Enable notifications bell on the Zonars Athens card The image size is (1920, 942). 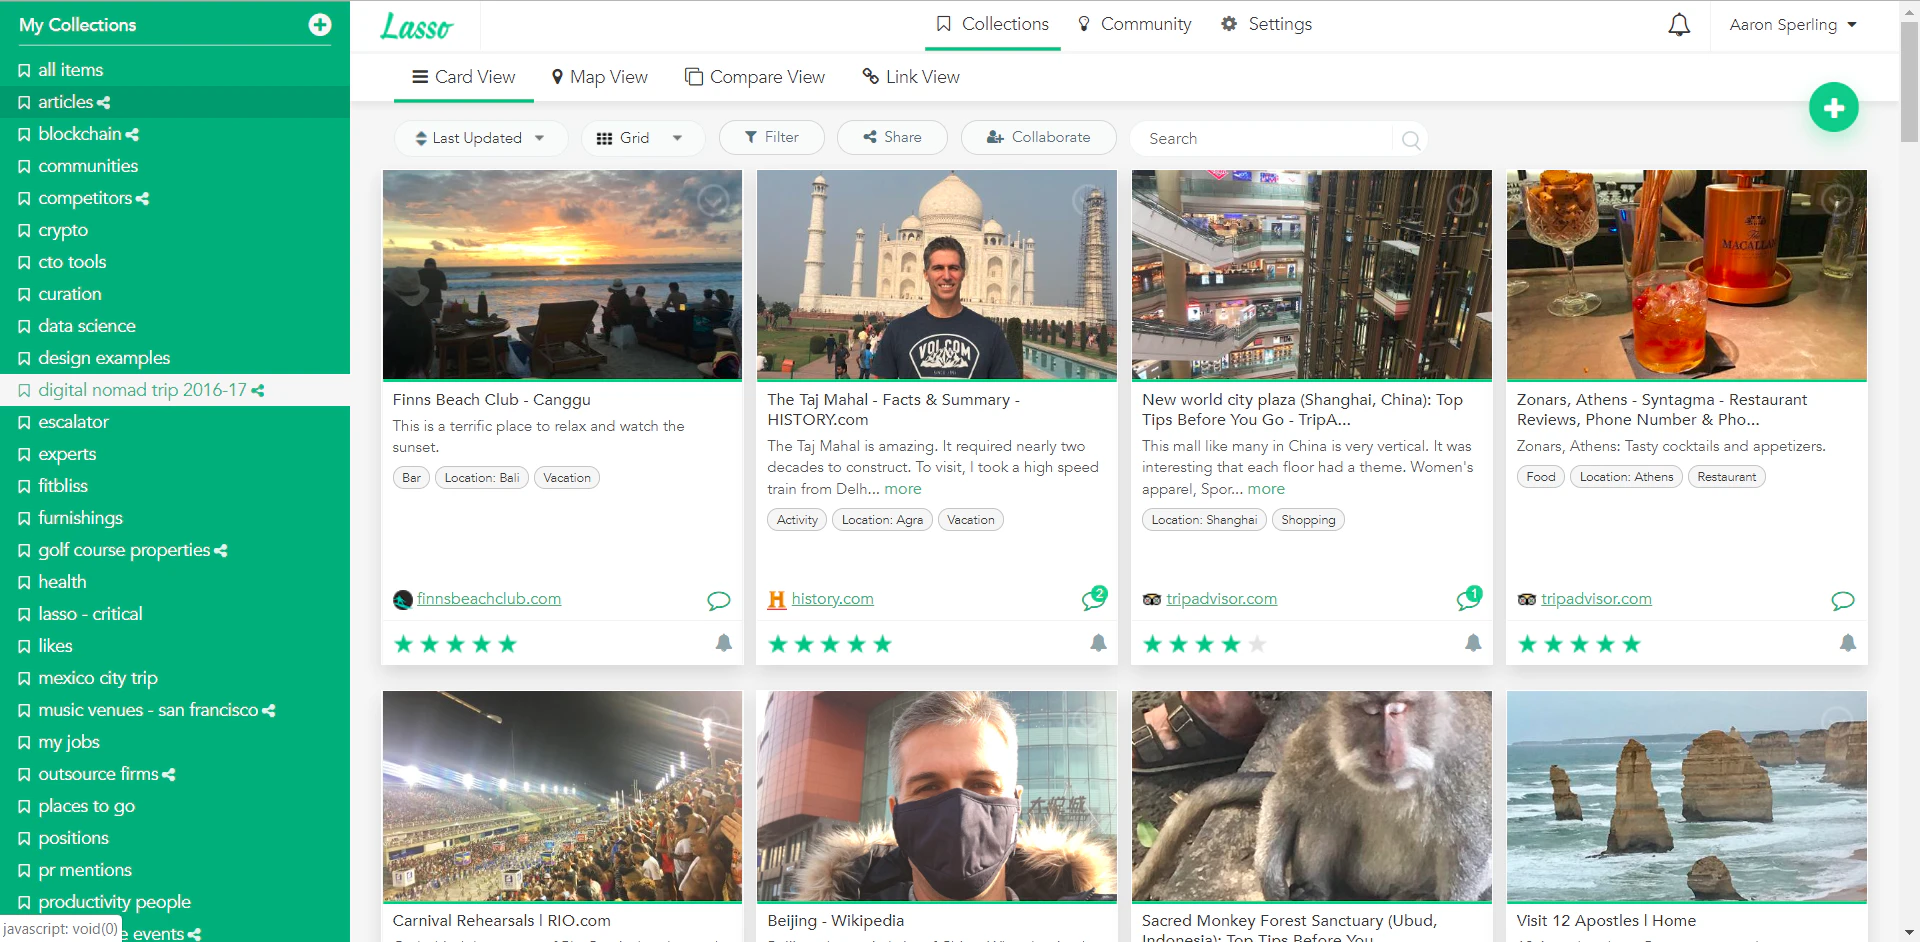pos(1848,644)
